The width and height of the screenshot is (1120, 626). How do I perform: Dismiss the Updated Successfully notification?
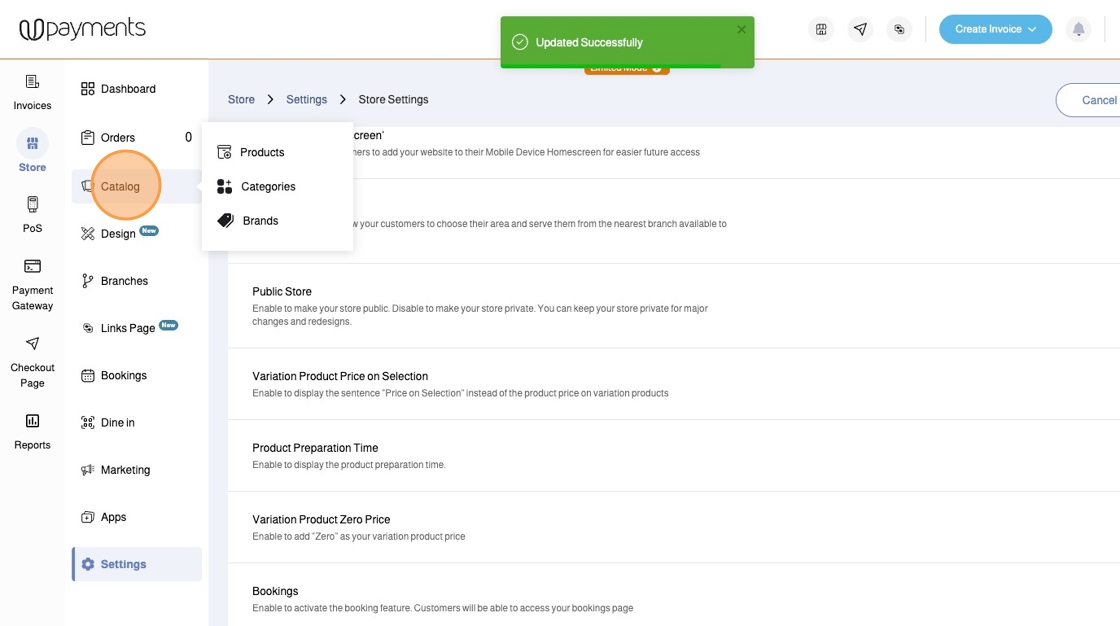pos(741,30)
